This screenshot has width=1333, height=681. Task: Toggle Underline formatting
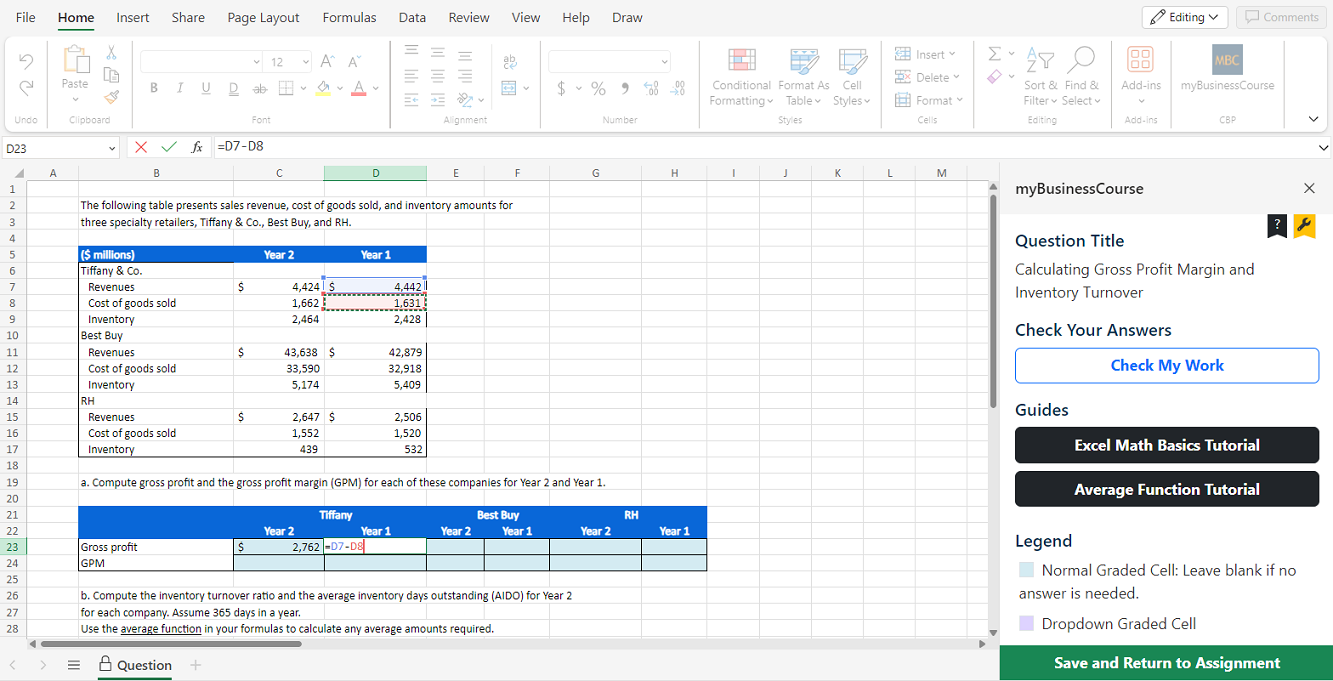[x=206, y=89]
